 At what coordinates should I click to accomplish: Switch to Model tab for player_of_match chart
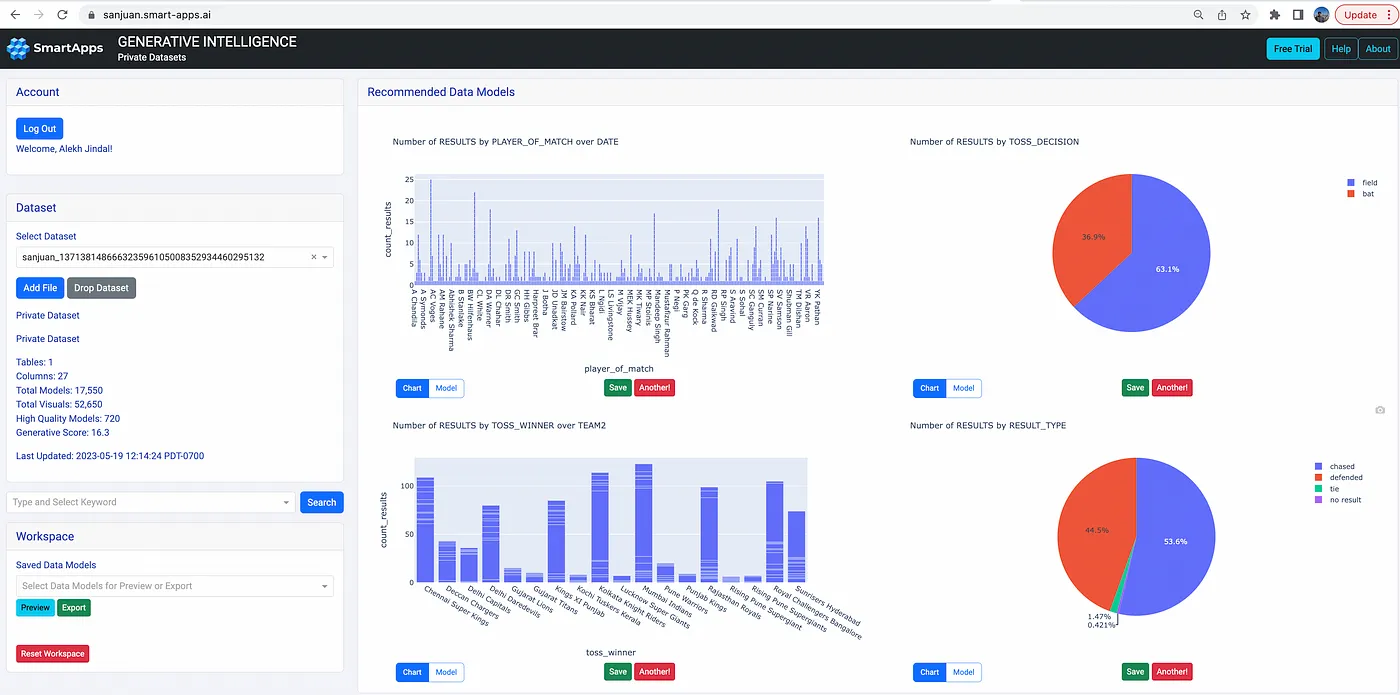click(x=446, y=388)
